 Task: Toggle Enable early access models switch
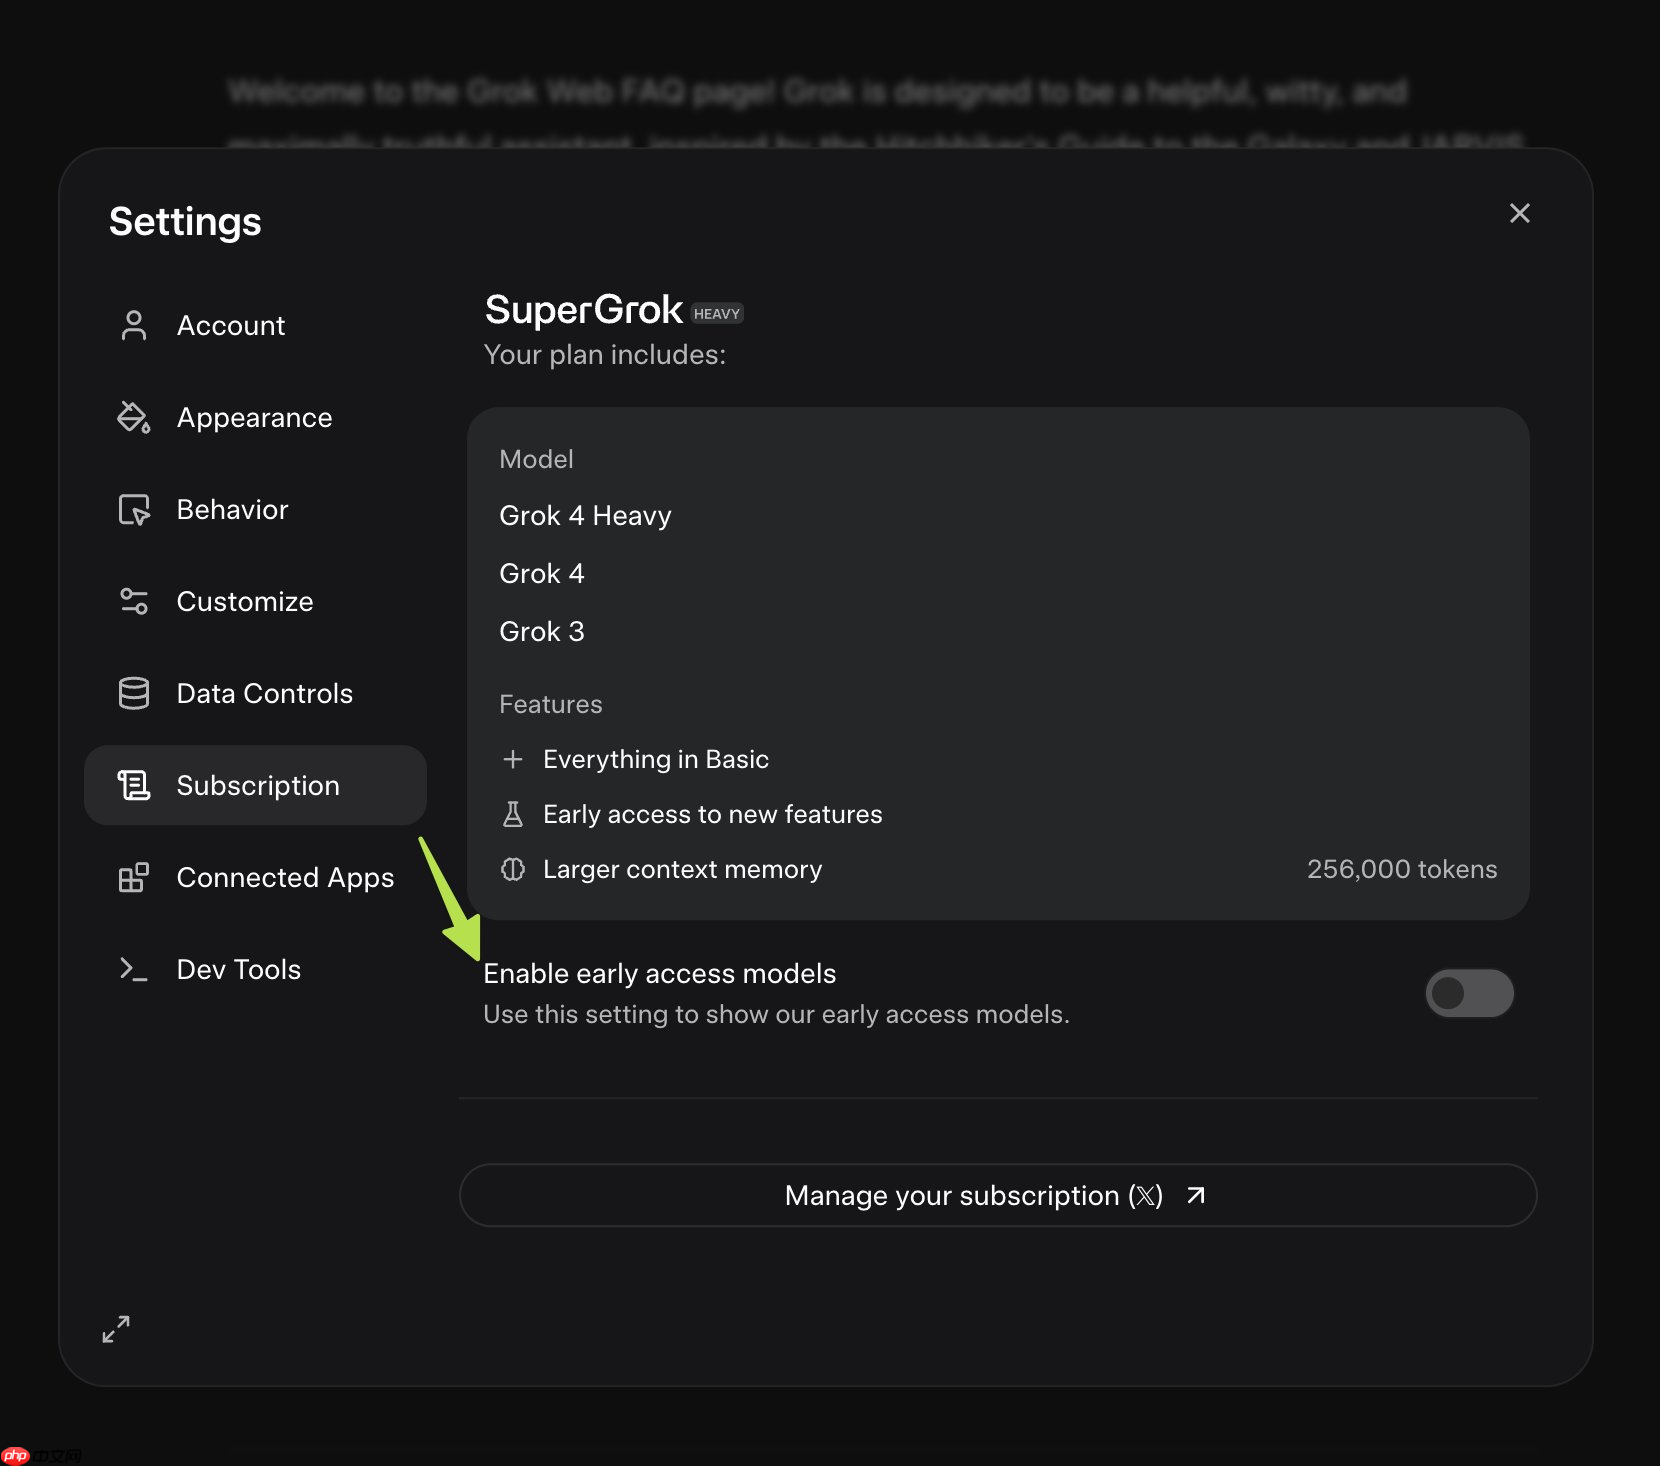1469,993
